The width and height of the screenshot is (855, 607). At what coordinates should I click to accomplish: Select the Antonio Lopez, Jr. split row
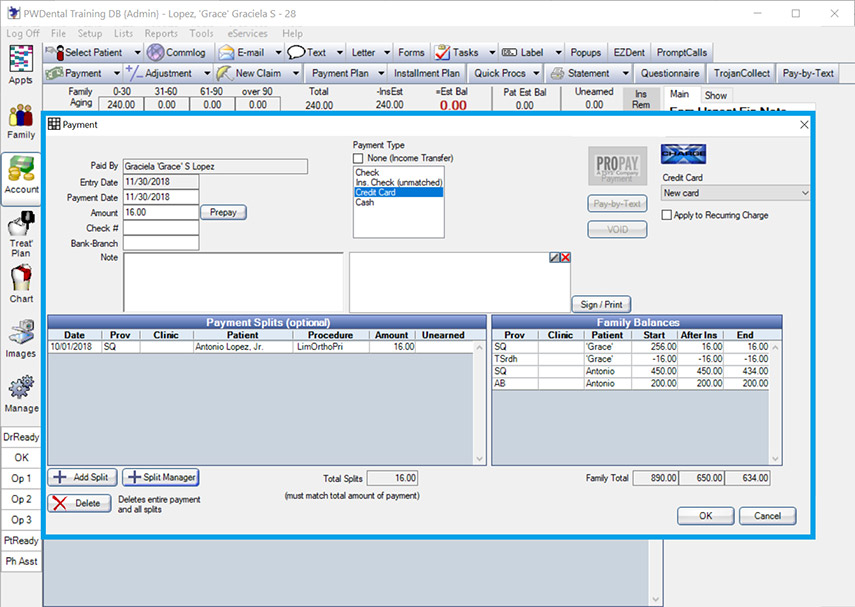261,347
